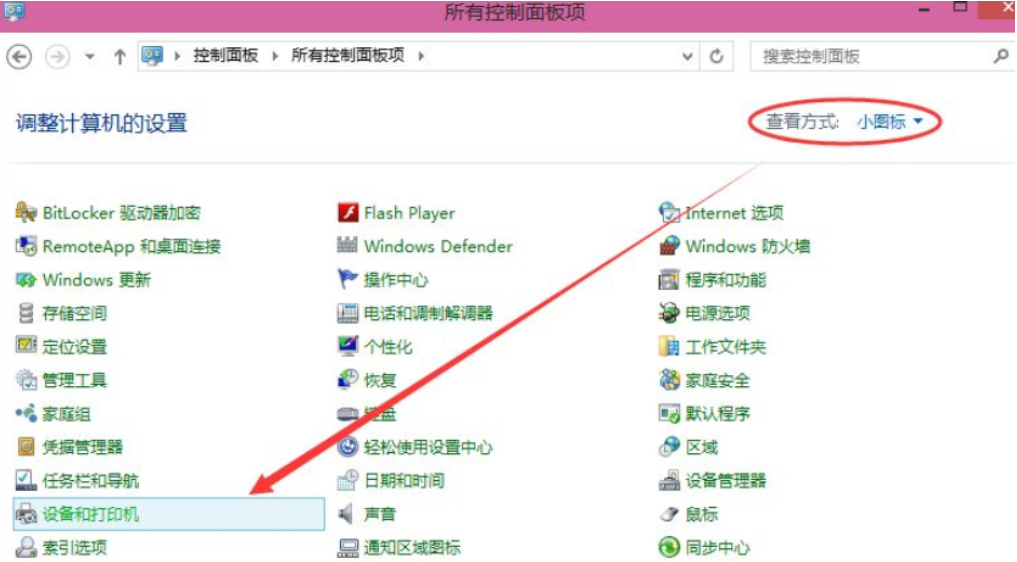This screenshot has height=562, width=1017.
Task: Open the 任务栏和导航 icon
Action: [x=26, y=480]
